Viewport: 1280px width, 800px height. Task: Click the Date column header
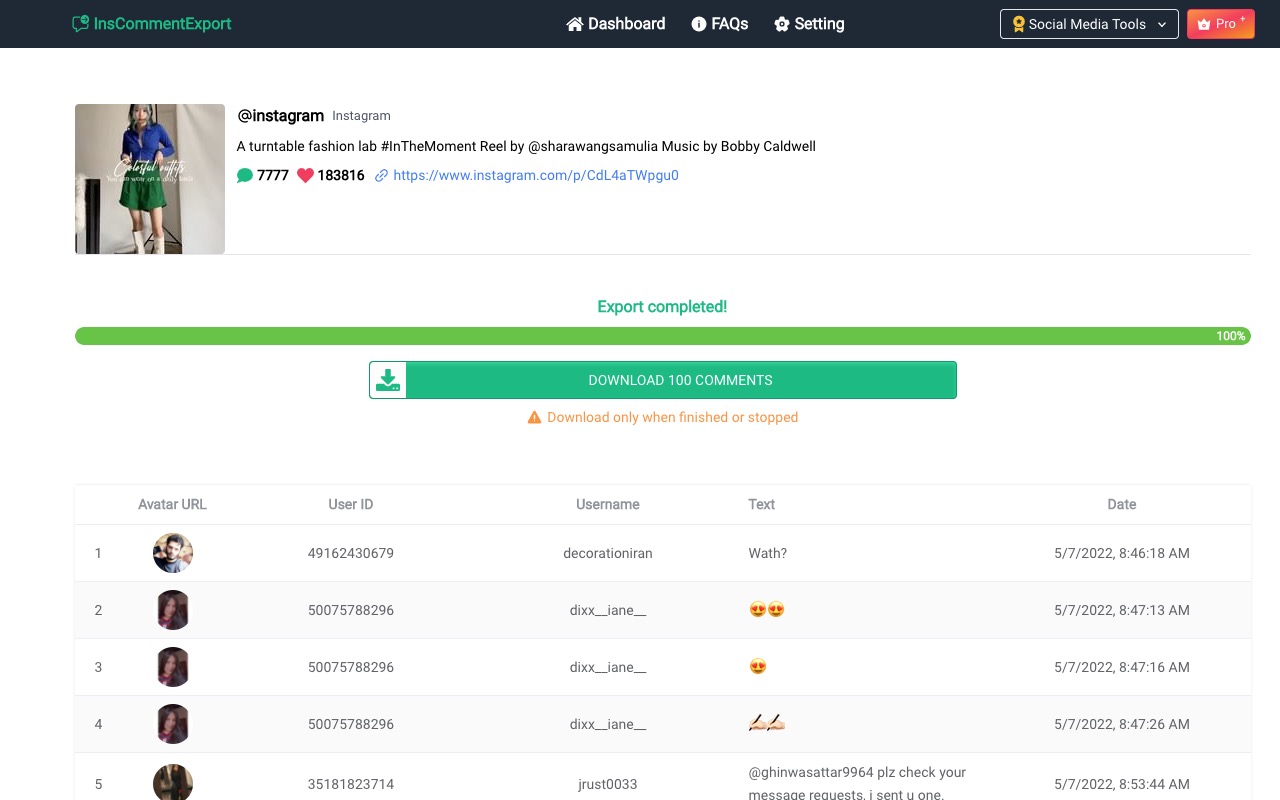tap(1122, 504)
